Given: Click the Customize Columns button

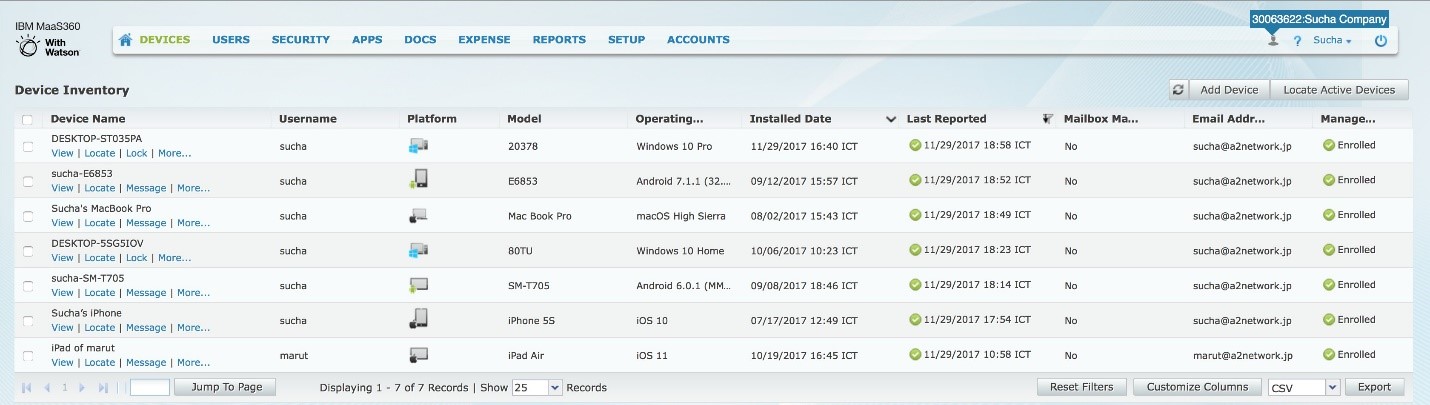Looking at the screenshot, I should coord(1197,387).
